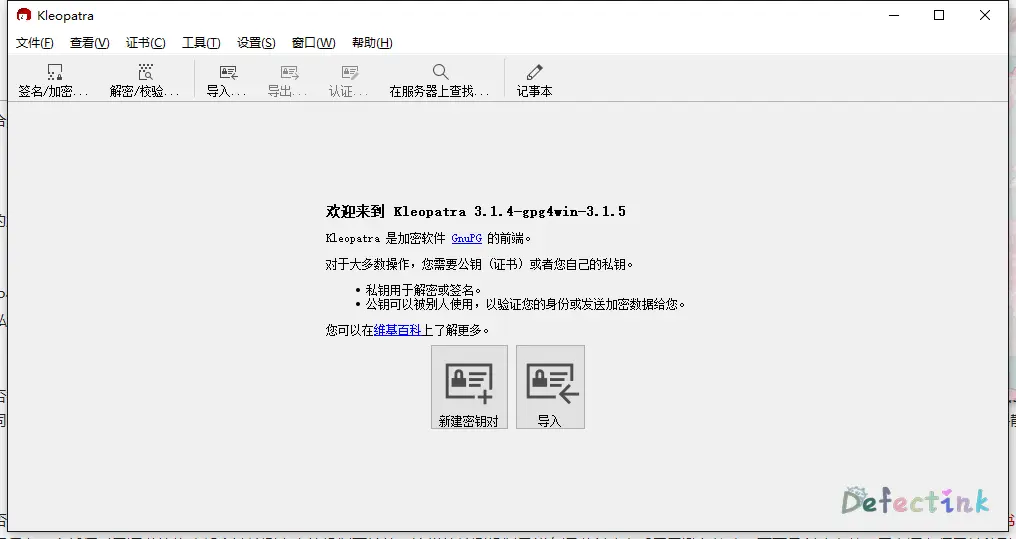
Task: Open the 窗口(W) menu
Action: (314, 43)
